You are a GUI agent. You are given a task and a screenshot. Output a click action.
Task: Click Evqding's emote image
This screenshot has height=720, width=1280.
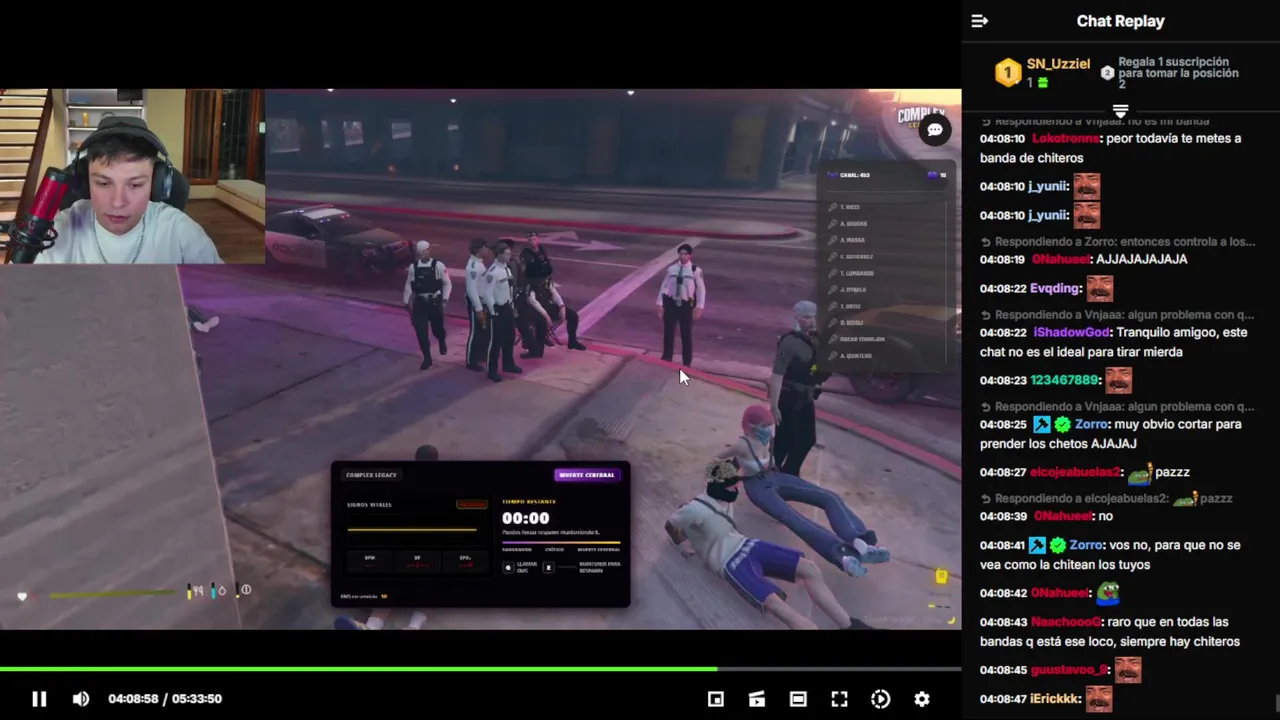pyautogui.click(x=1100, y=288)
